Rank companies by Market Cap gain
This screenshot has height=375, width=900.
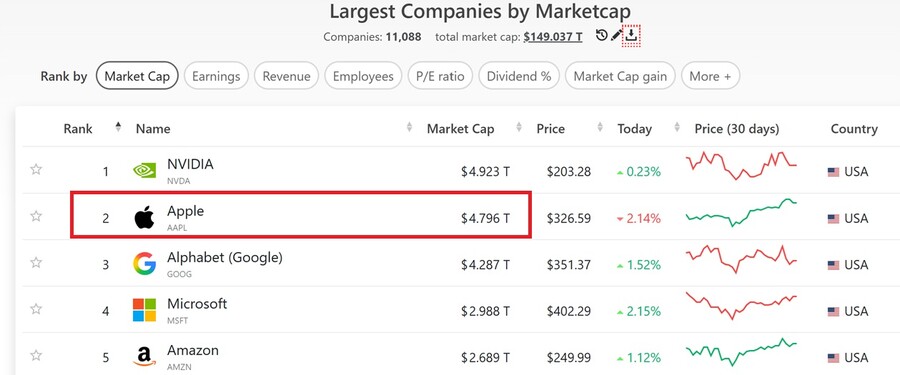(620, 76)
